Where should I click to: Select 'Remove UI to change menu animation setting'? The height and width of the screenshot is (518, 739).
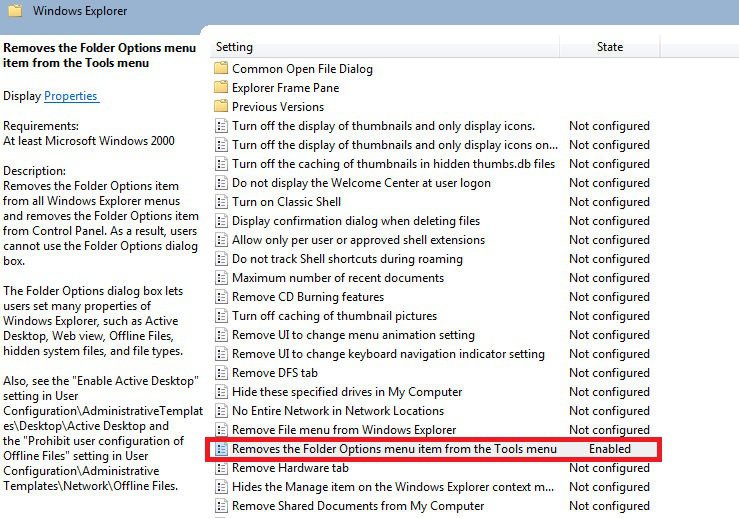[x=353, y=335]
